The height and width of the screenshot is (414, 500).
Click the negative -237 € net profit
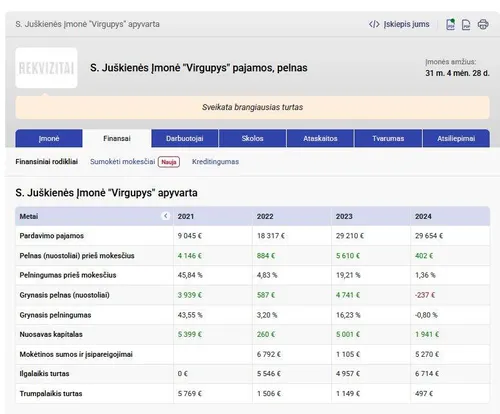[425, 295]
